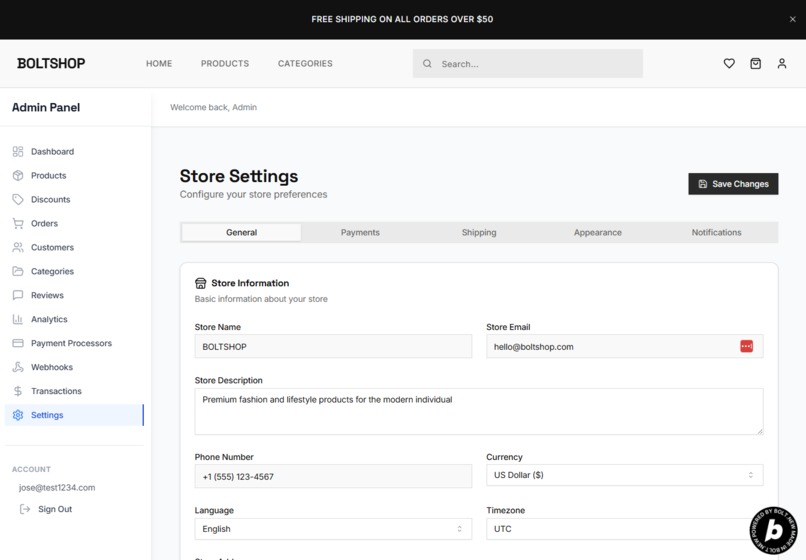Click the Admin Panel heading

pyautogui.click(x=46, y=107)
